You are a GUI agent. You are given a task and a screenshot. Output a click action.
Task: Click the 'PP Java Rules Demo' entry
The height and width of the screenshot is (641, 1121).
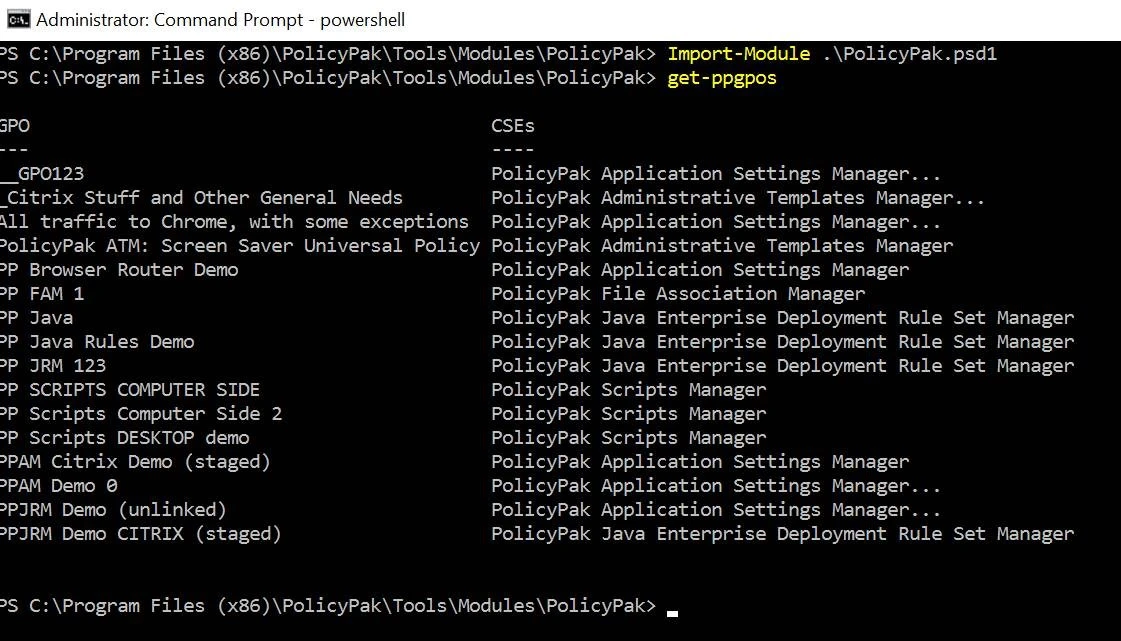coord(97,342)
